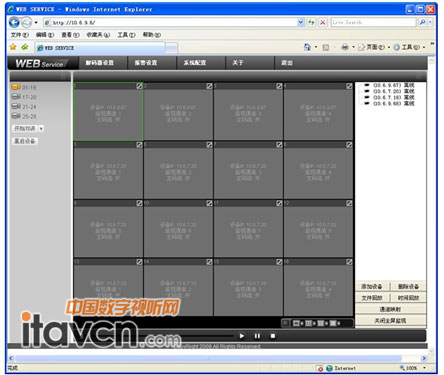Click the IE back arrow button
The height and width of the screenshot is (375, 444).
(x=14, y=23)
